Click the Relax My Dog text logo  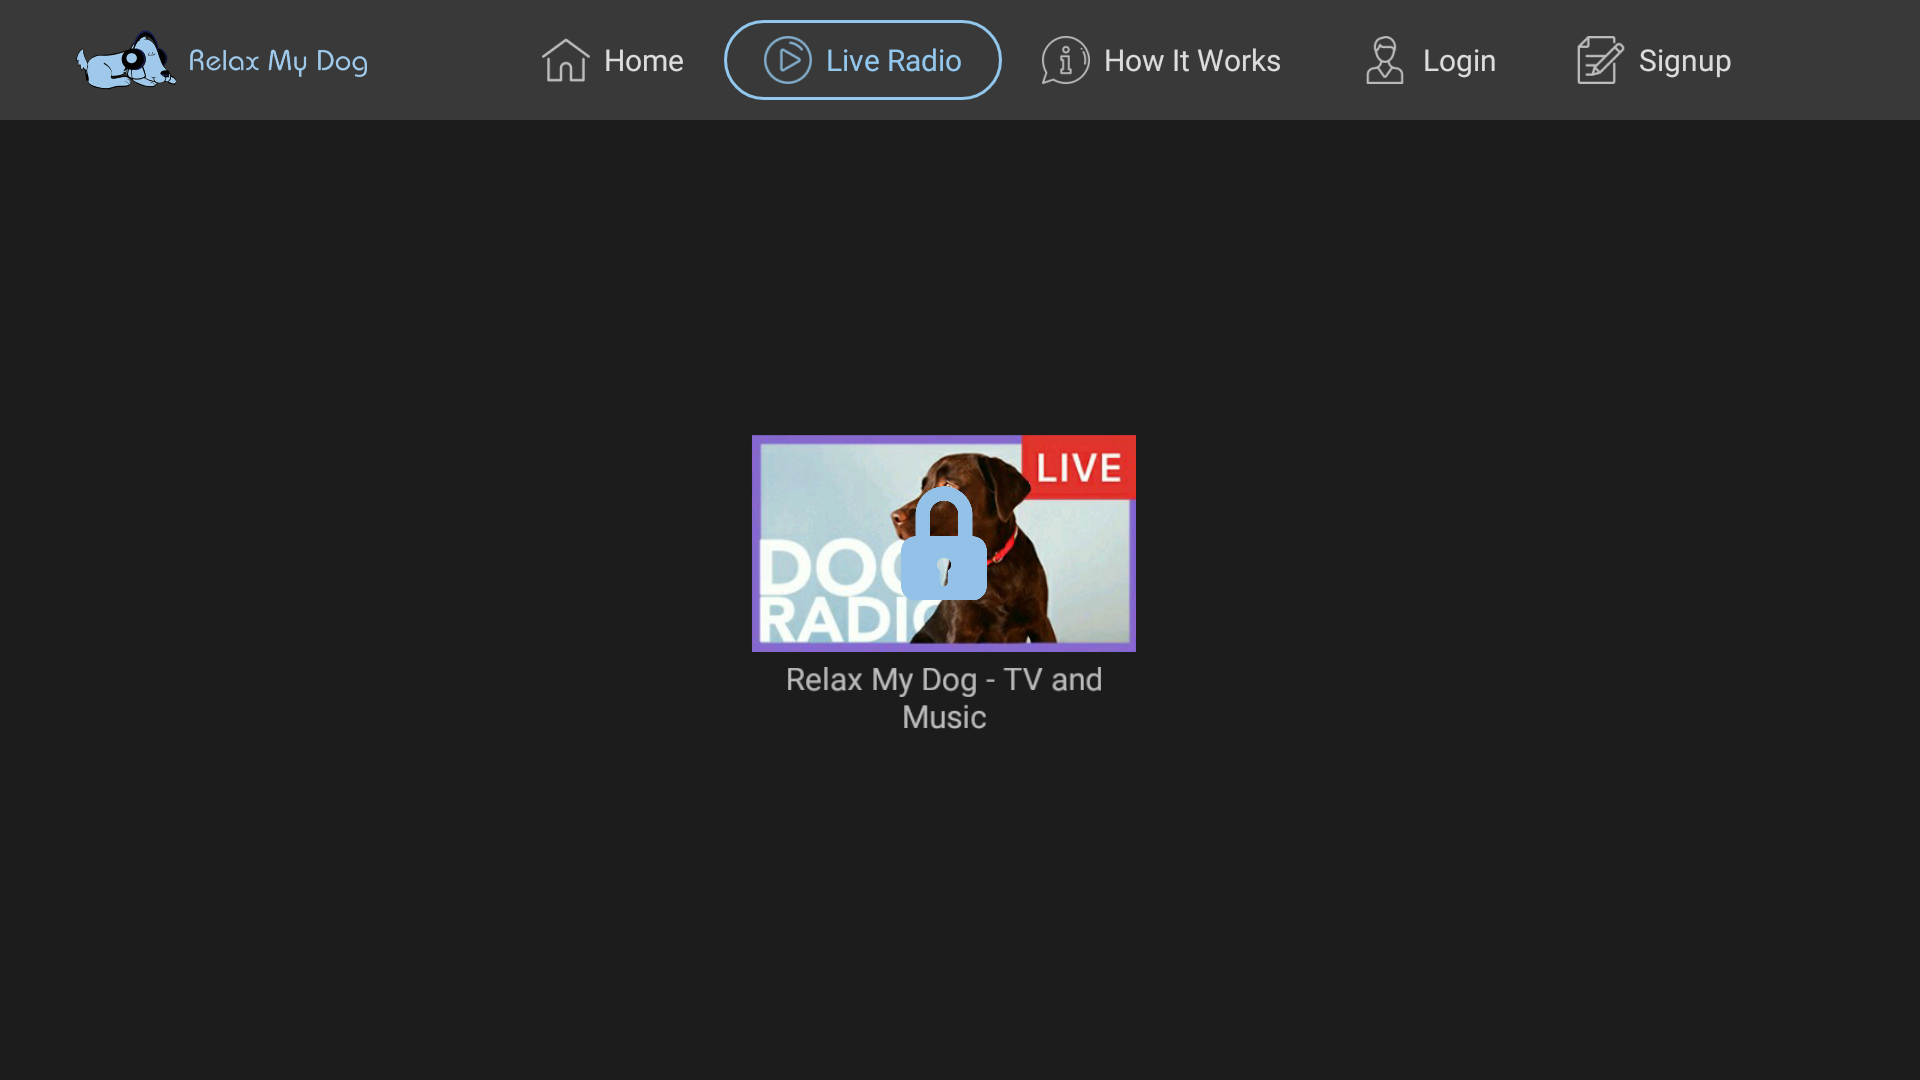click(278, 60)
